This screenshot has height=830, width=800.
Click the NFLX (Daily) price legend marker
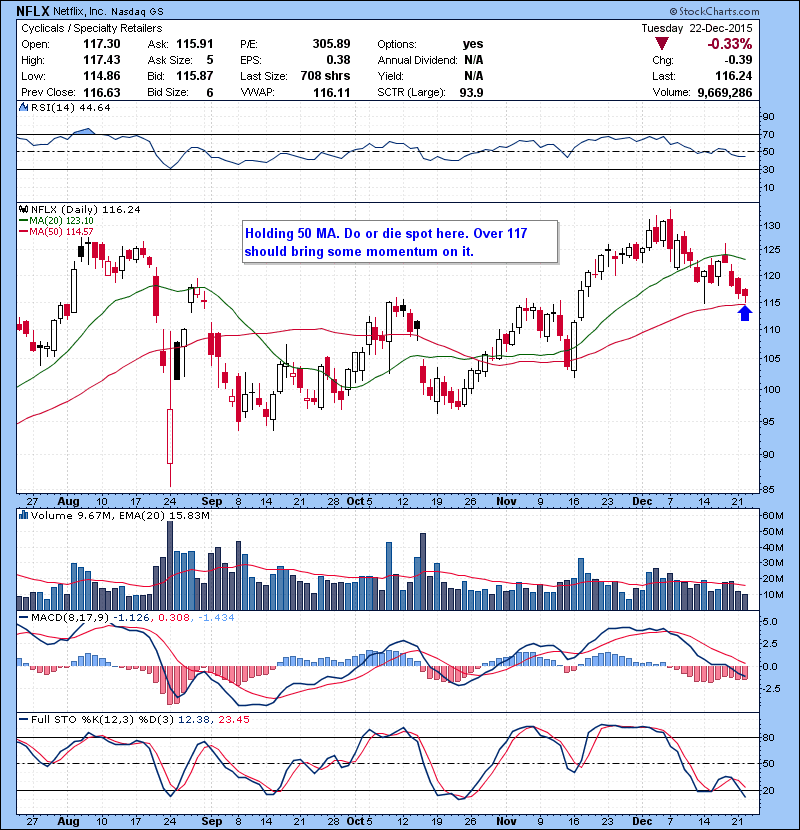[24, 210]
